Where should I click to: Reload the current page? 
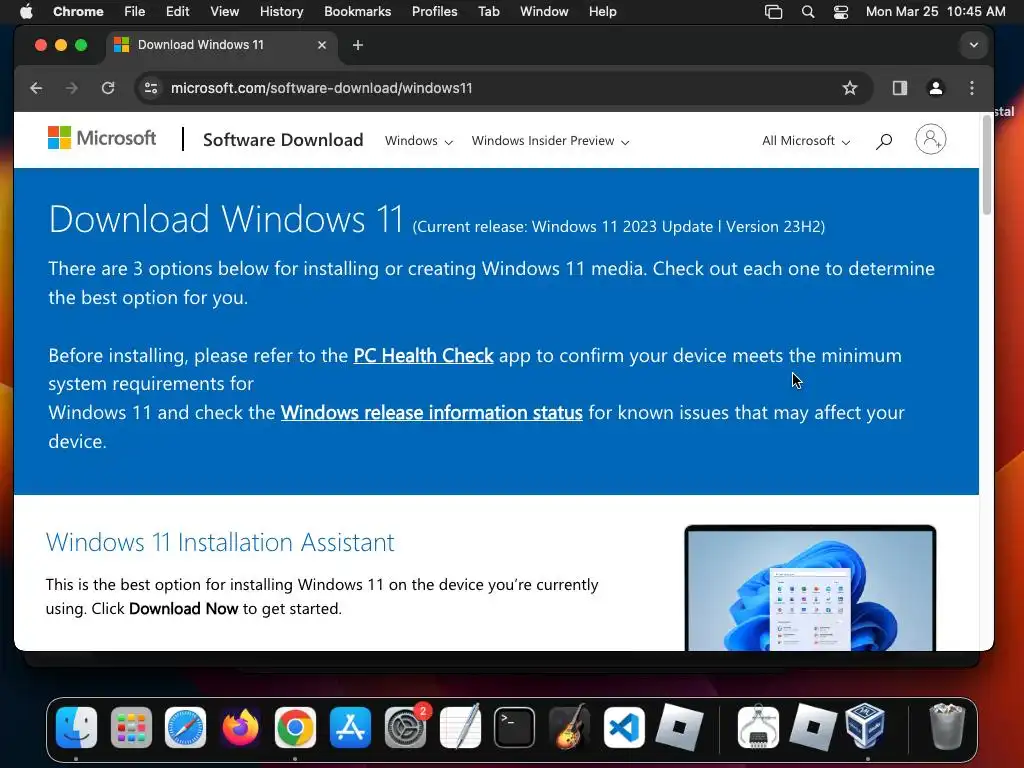108,88
